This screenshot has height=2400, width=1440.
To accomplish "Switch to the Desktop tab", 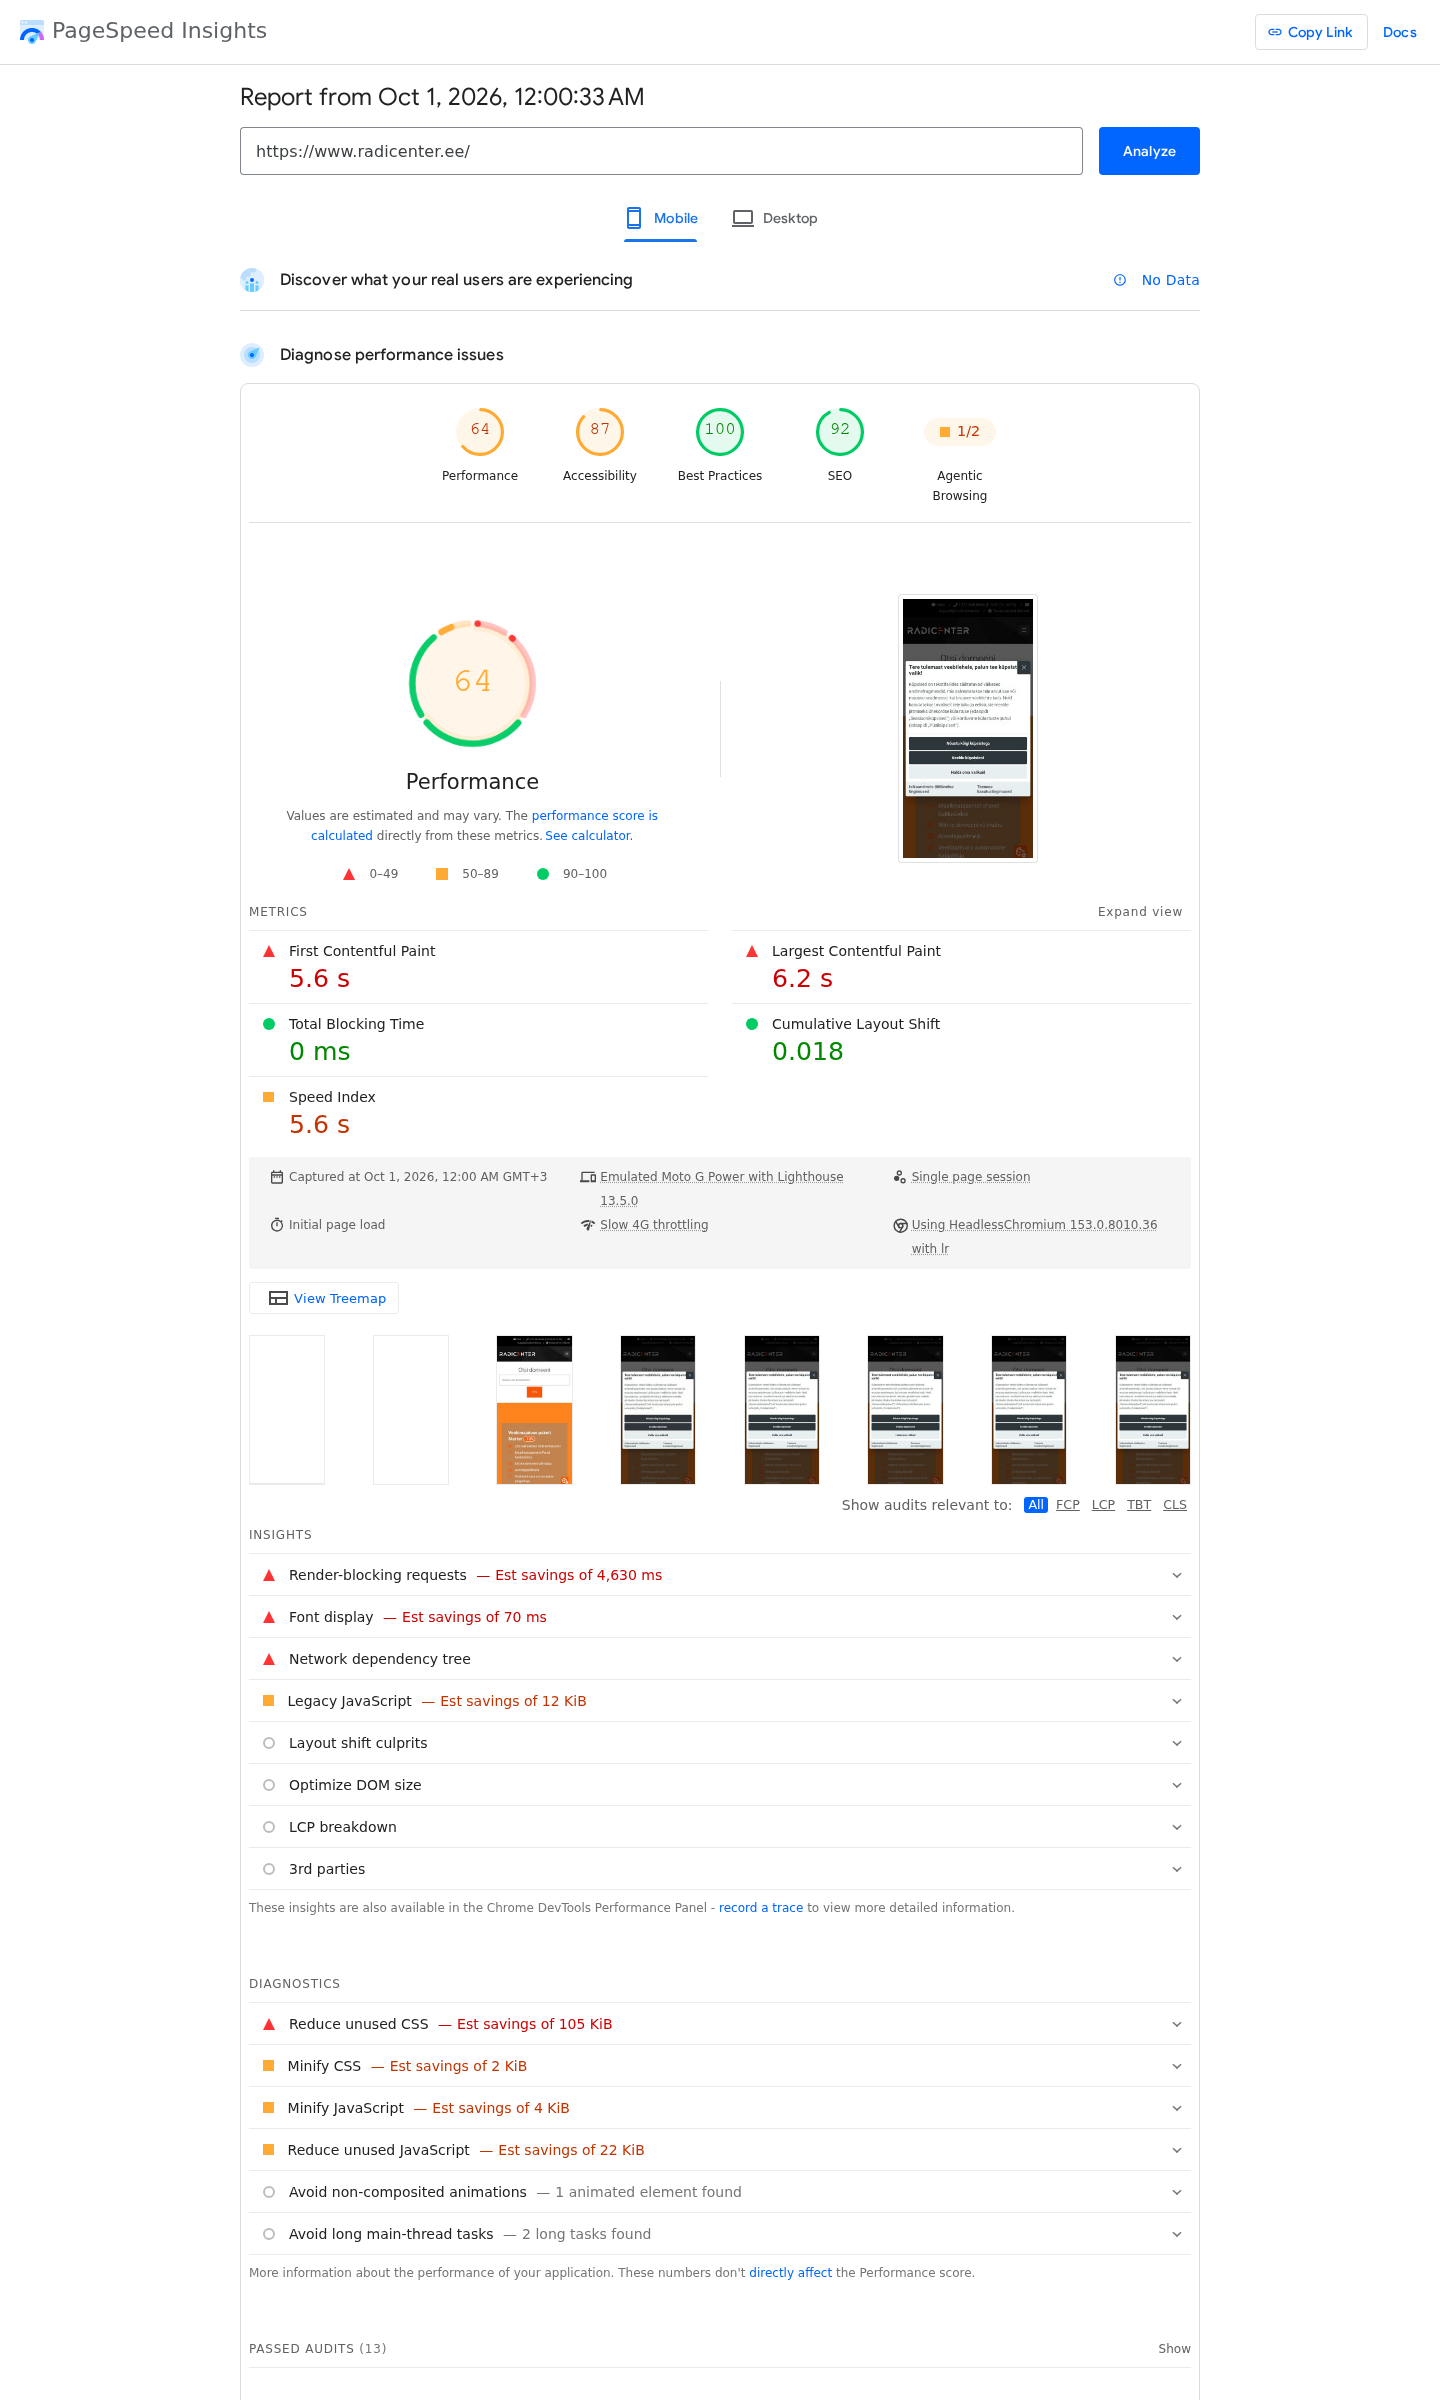I will click(775, 218).
